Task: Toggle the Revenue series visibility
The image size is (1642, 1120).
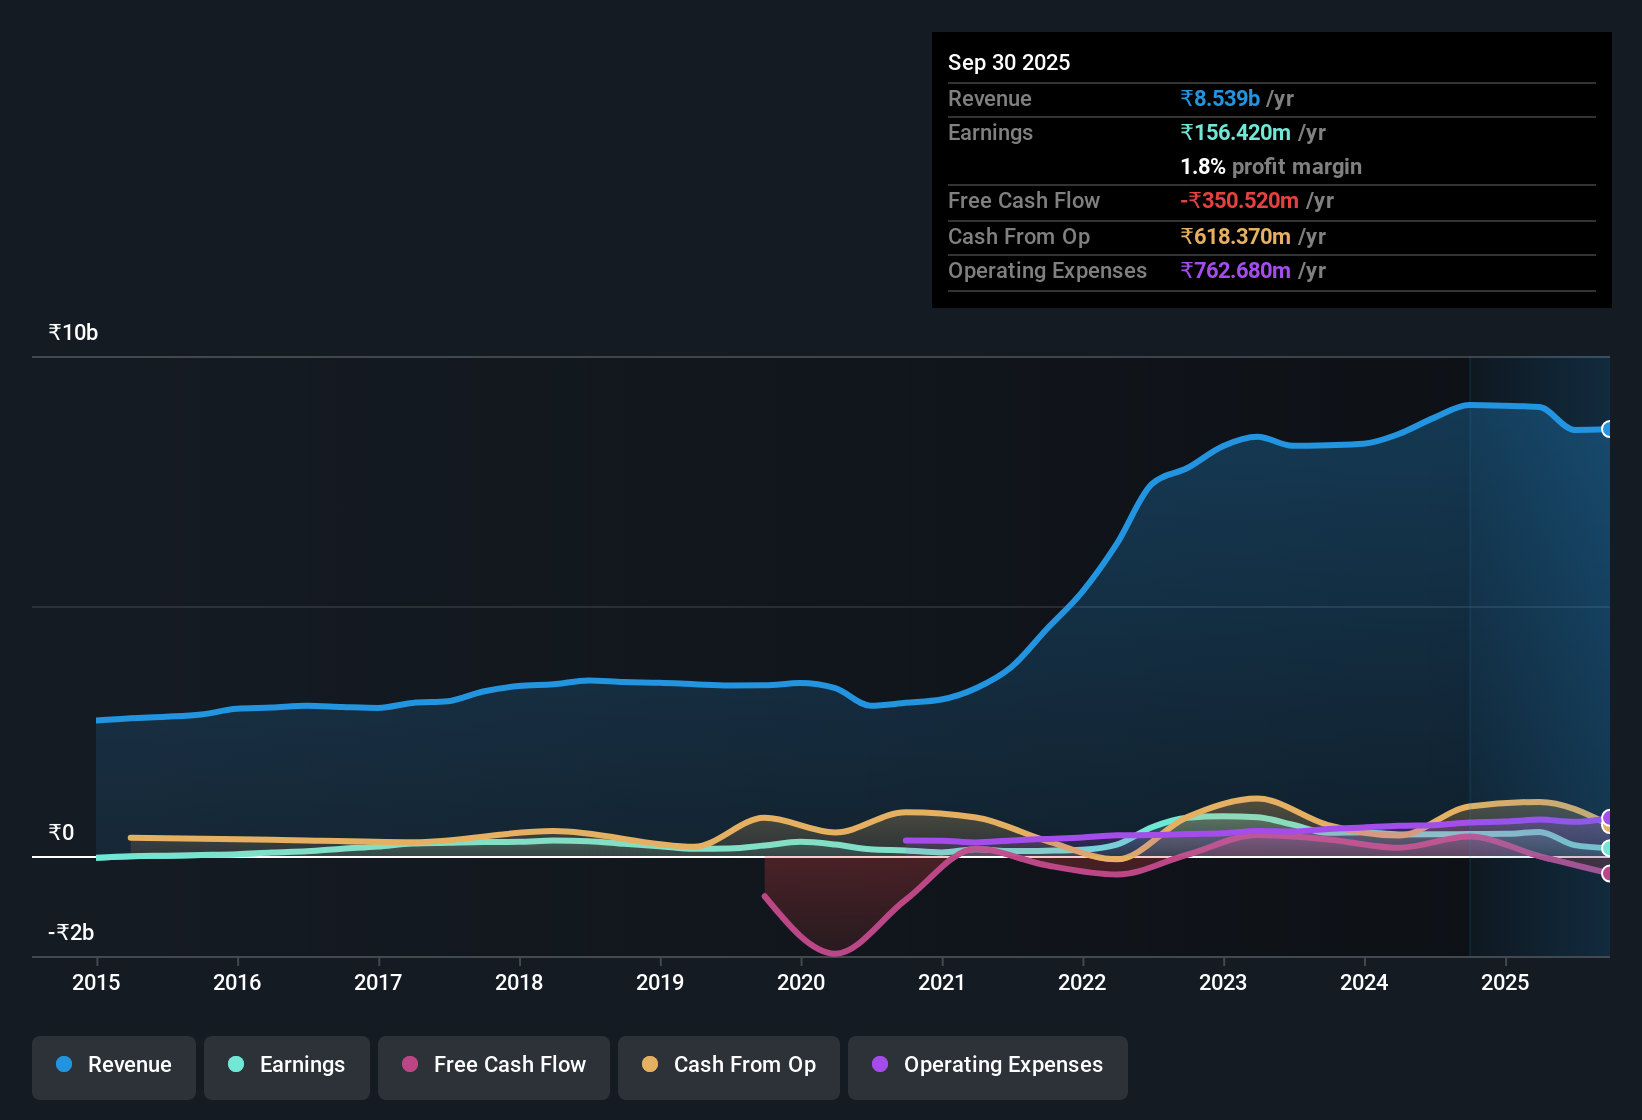Action: pyautogui.click(x=113, y=1065)
